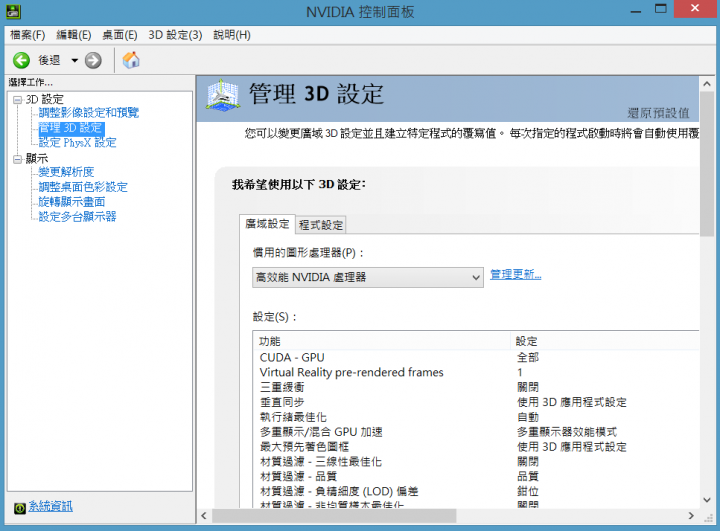Screen dimensions: 720x531
Task: Collapse the 顯示 tree node
Action: click(17, 159)
